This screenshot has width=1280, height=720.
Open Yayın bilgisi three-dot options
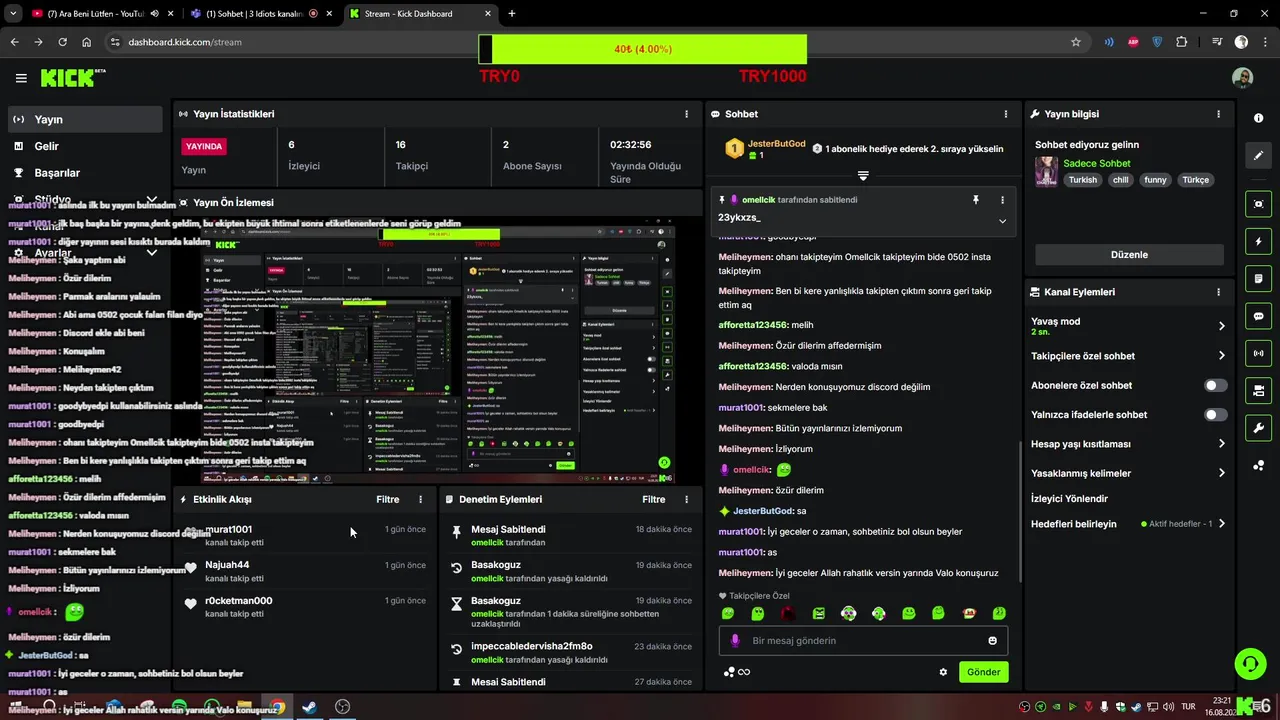[1218, 114]
